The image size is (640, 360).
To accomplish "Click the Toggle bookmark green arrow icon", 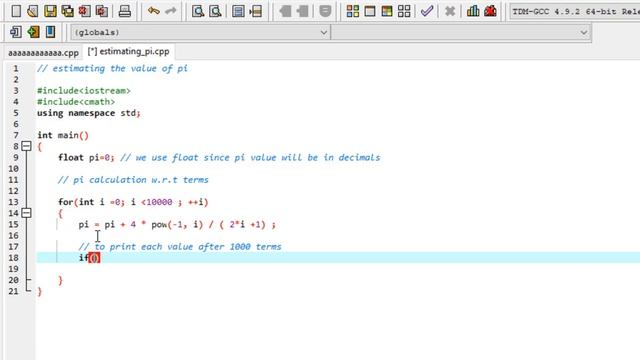I will 33,32.
